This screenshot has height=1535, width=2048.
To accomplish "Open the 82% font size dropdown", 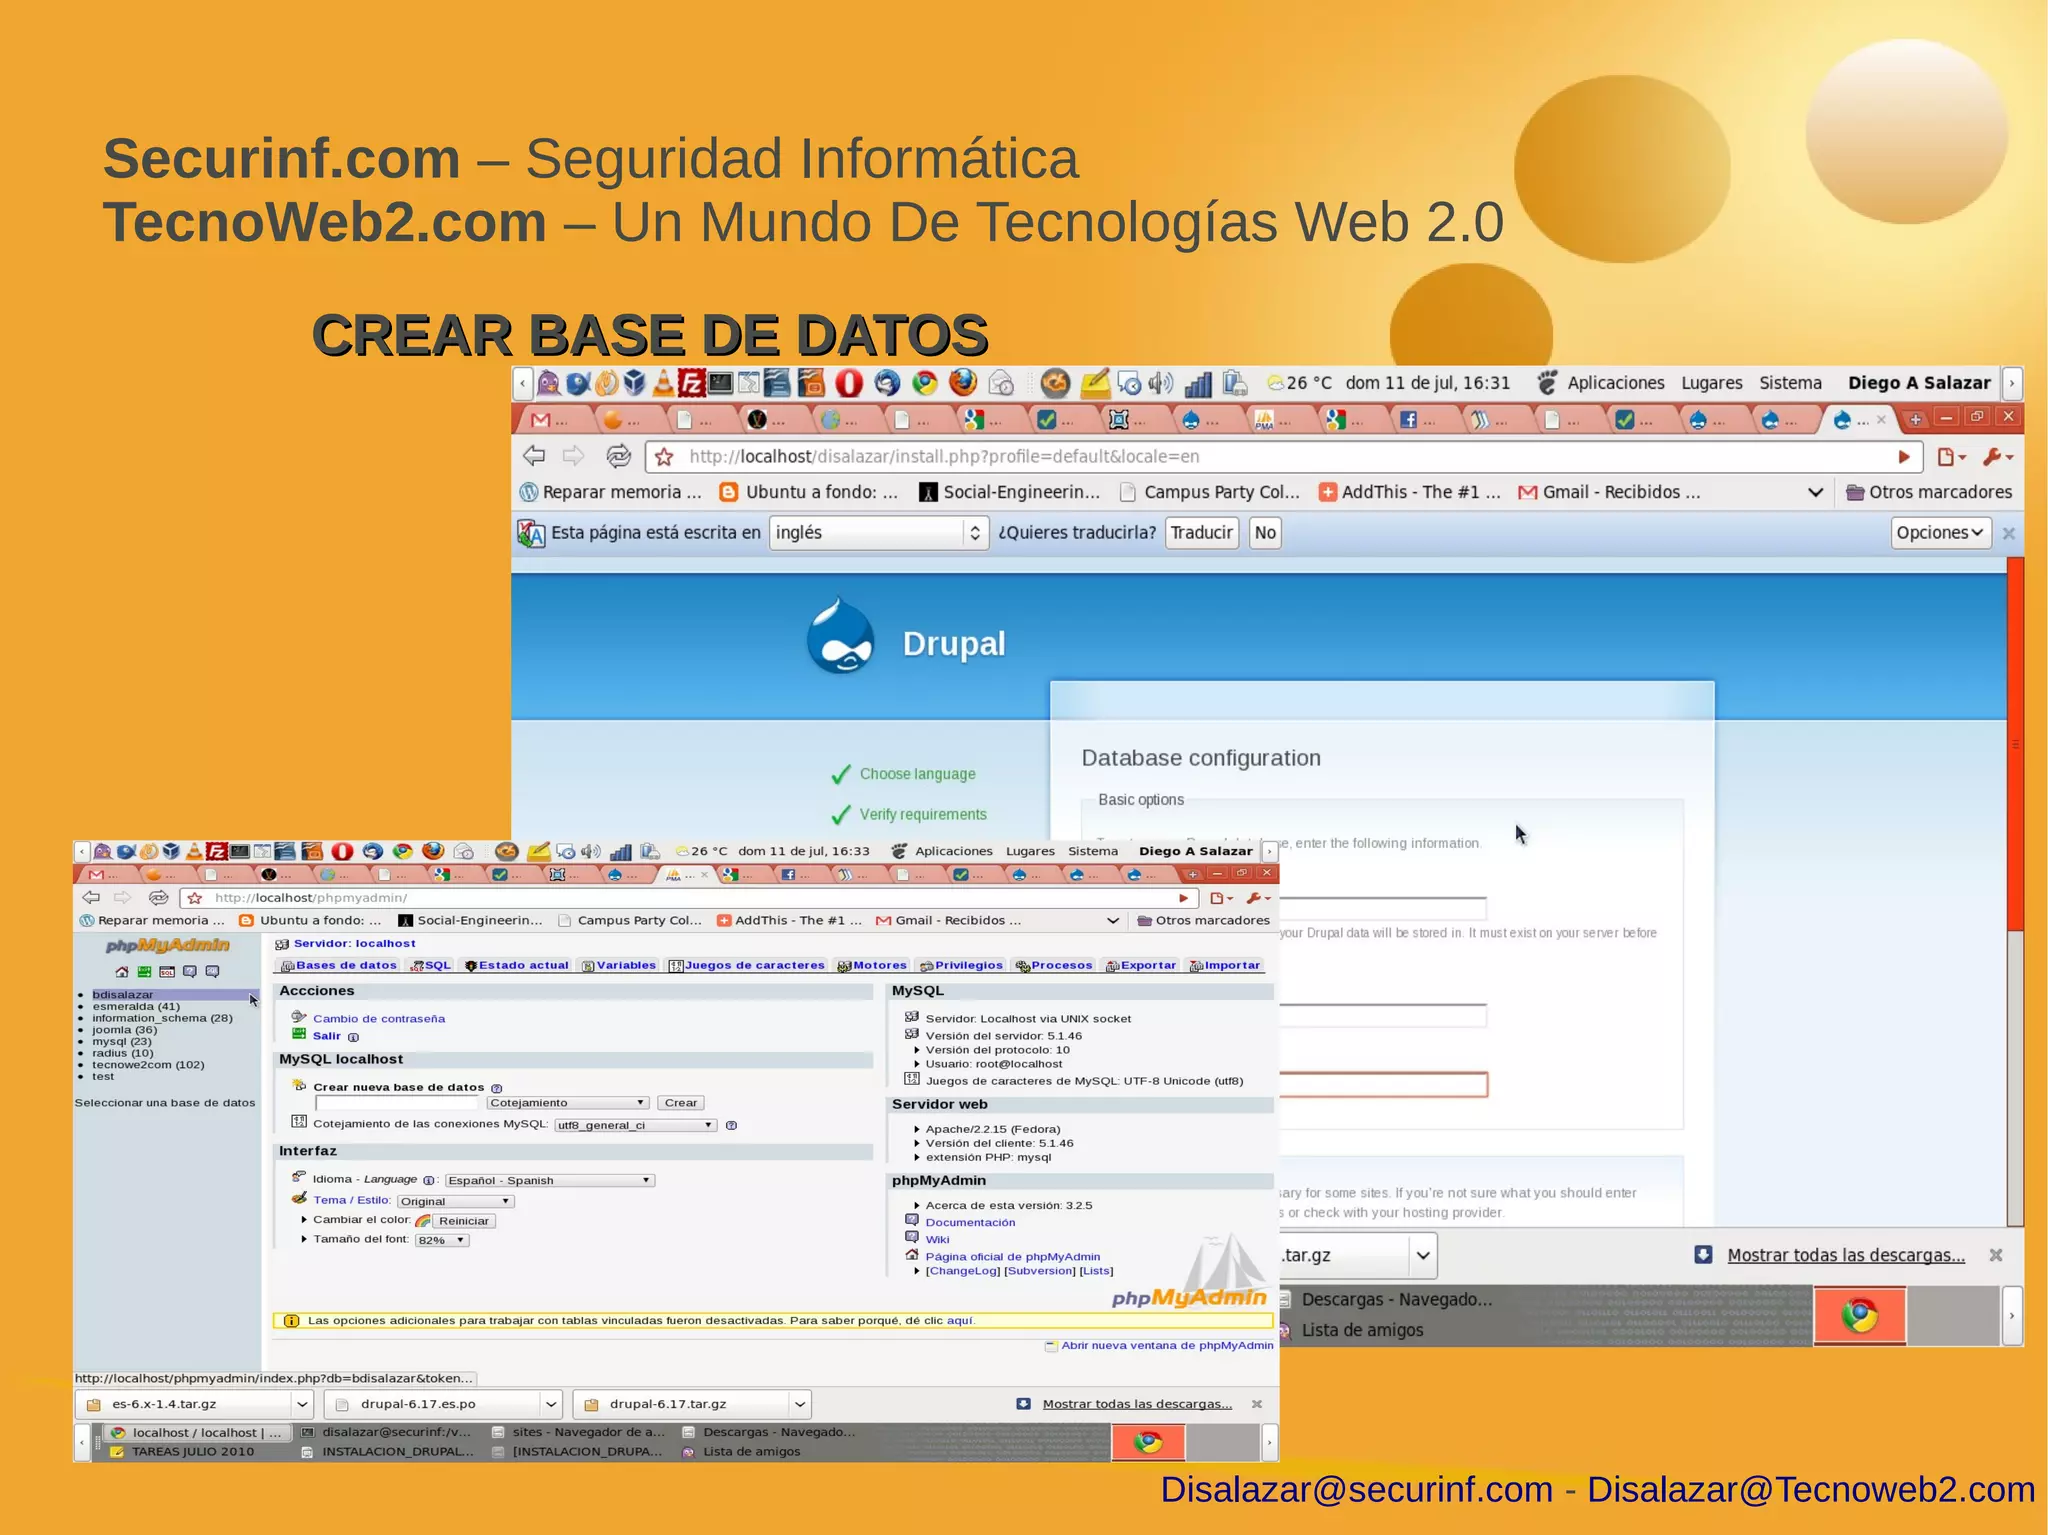I will click(x=441, y=1240).
